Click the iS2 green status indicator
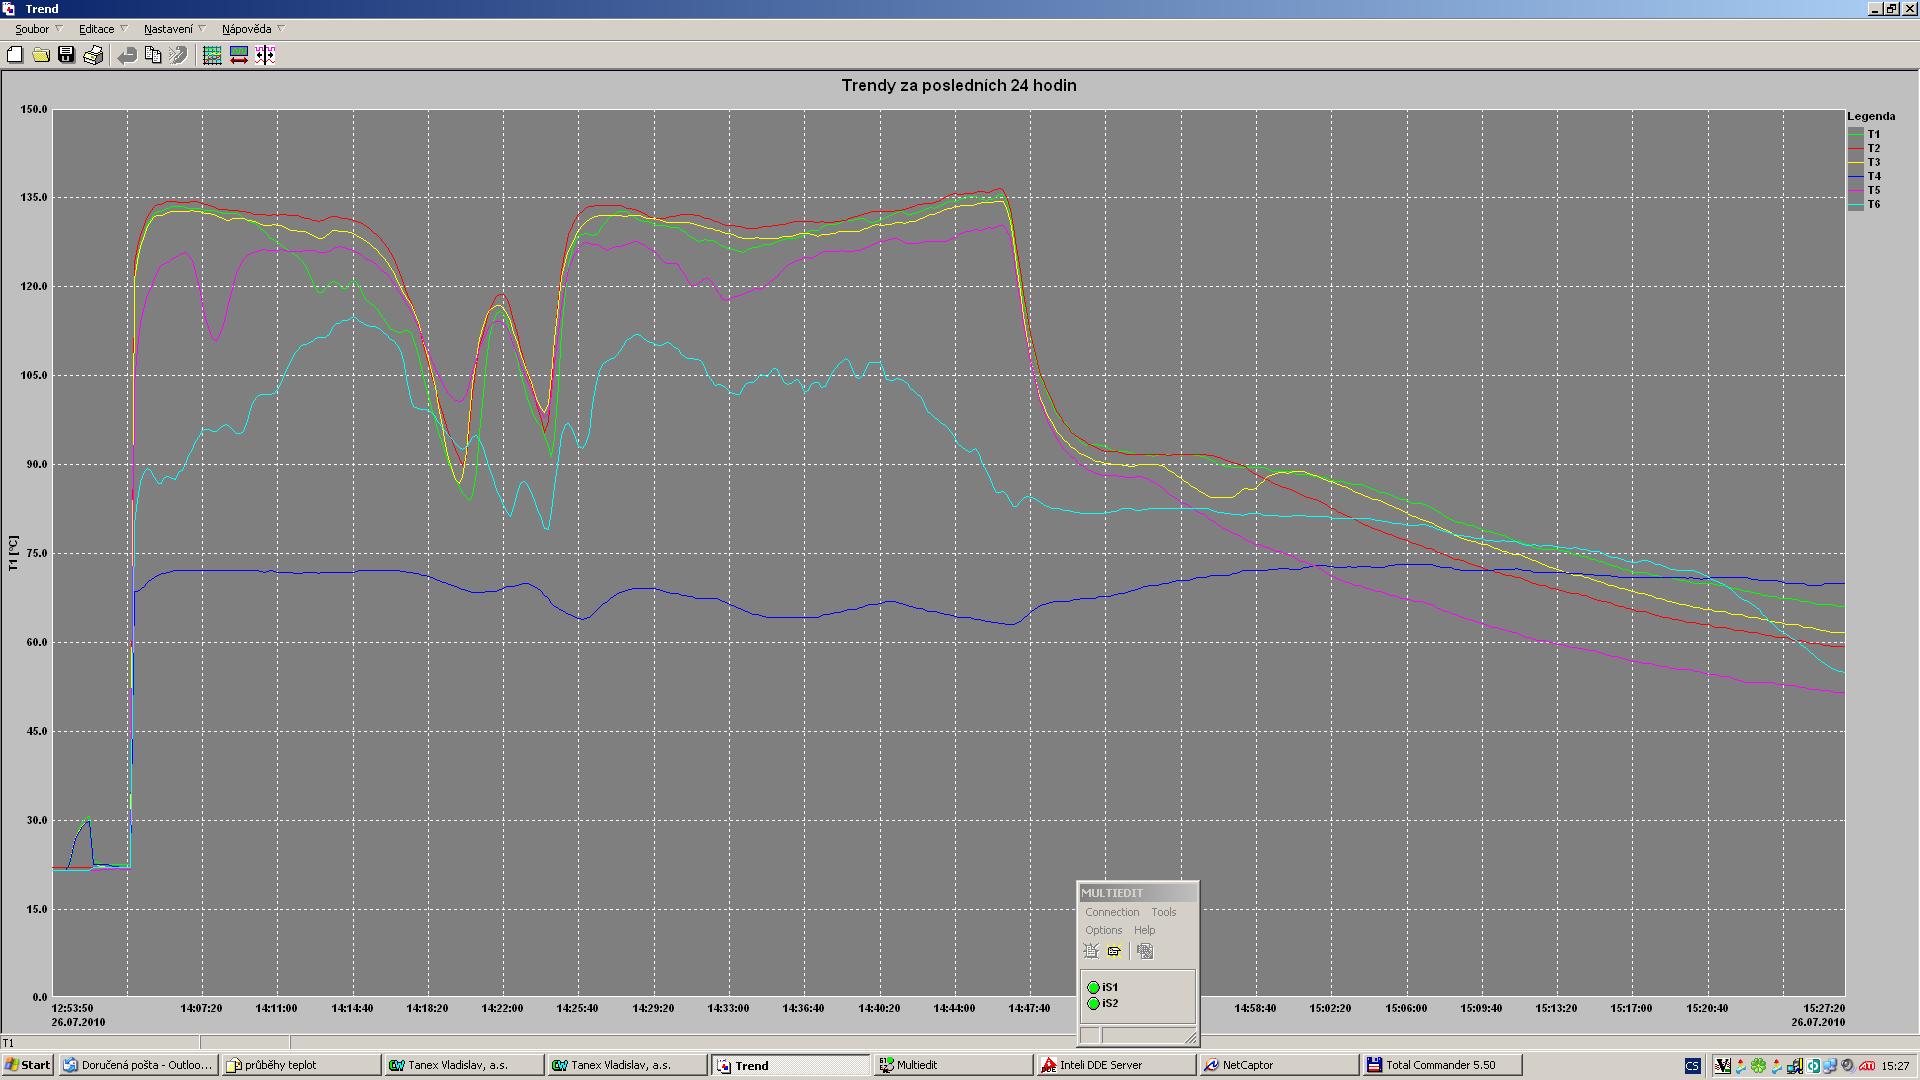 tap(1093, 1003)
